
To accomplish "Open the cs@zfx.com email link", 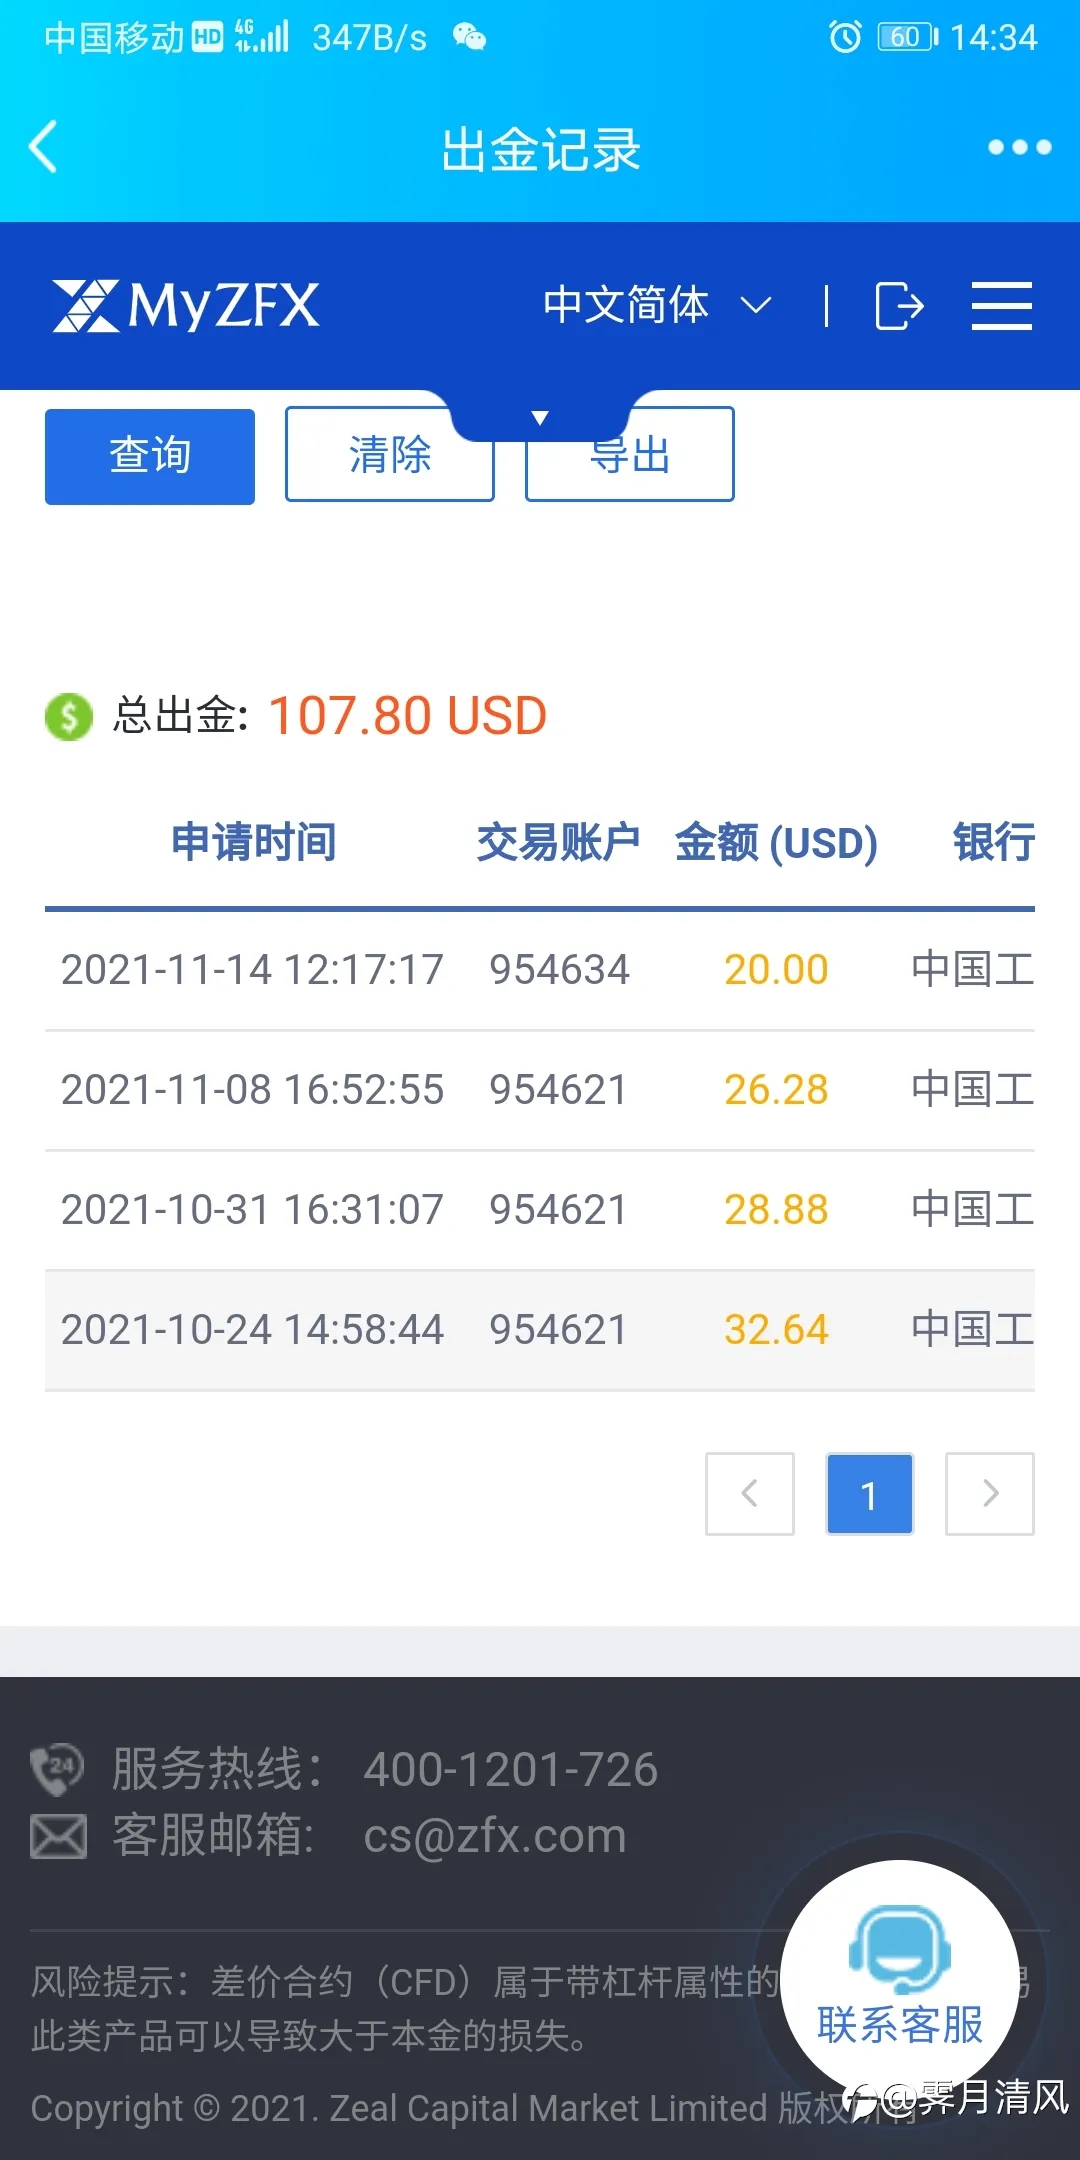I will click(495, 1837).
